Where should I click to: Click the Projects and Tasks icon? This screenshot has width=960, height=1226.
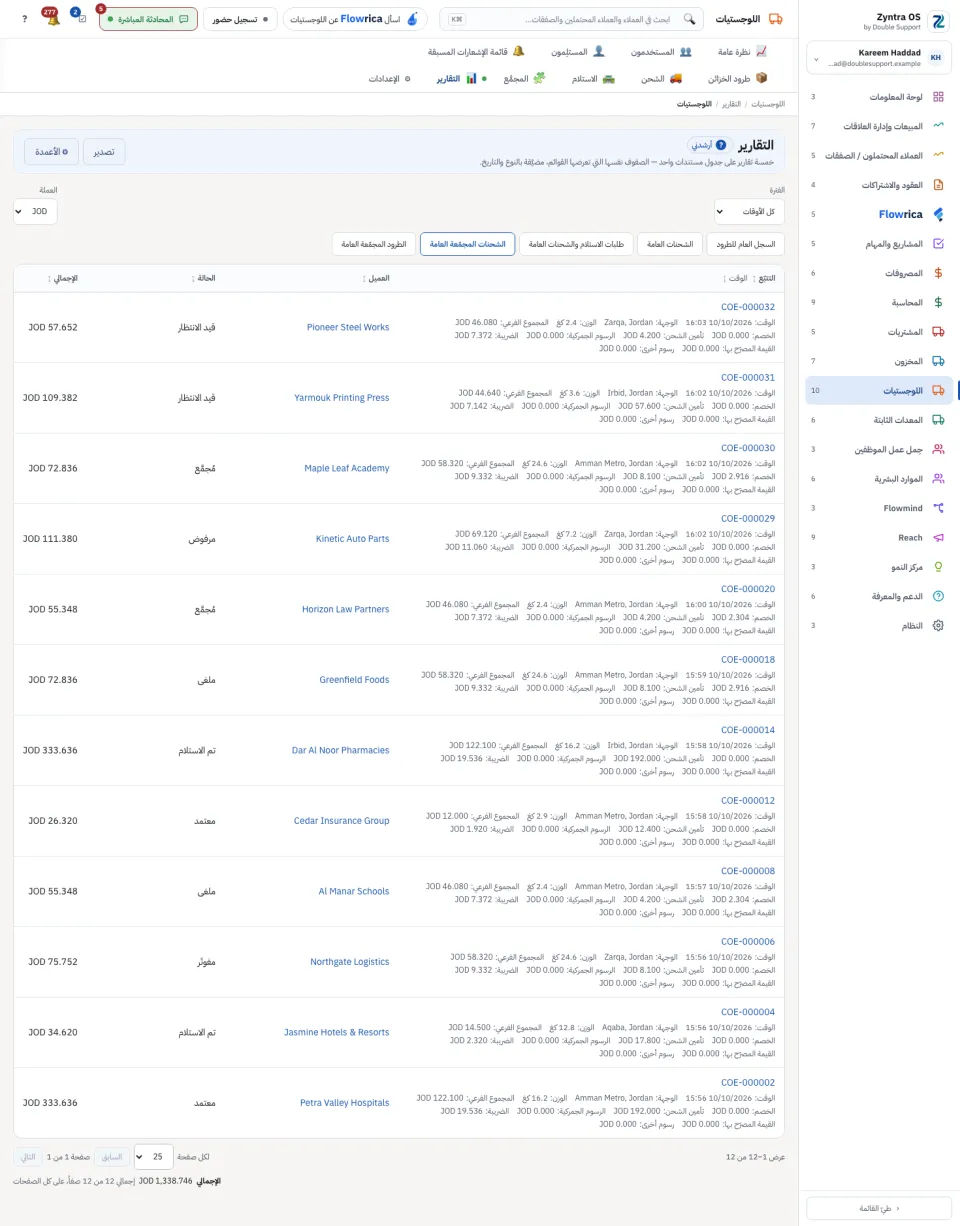pos(938,243)
